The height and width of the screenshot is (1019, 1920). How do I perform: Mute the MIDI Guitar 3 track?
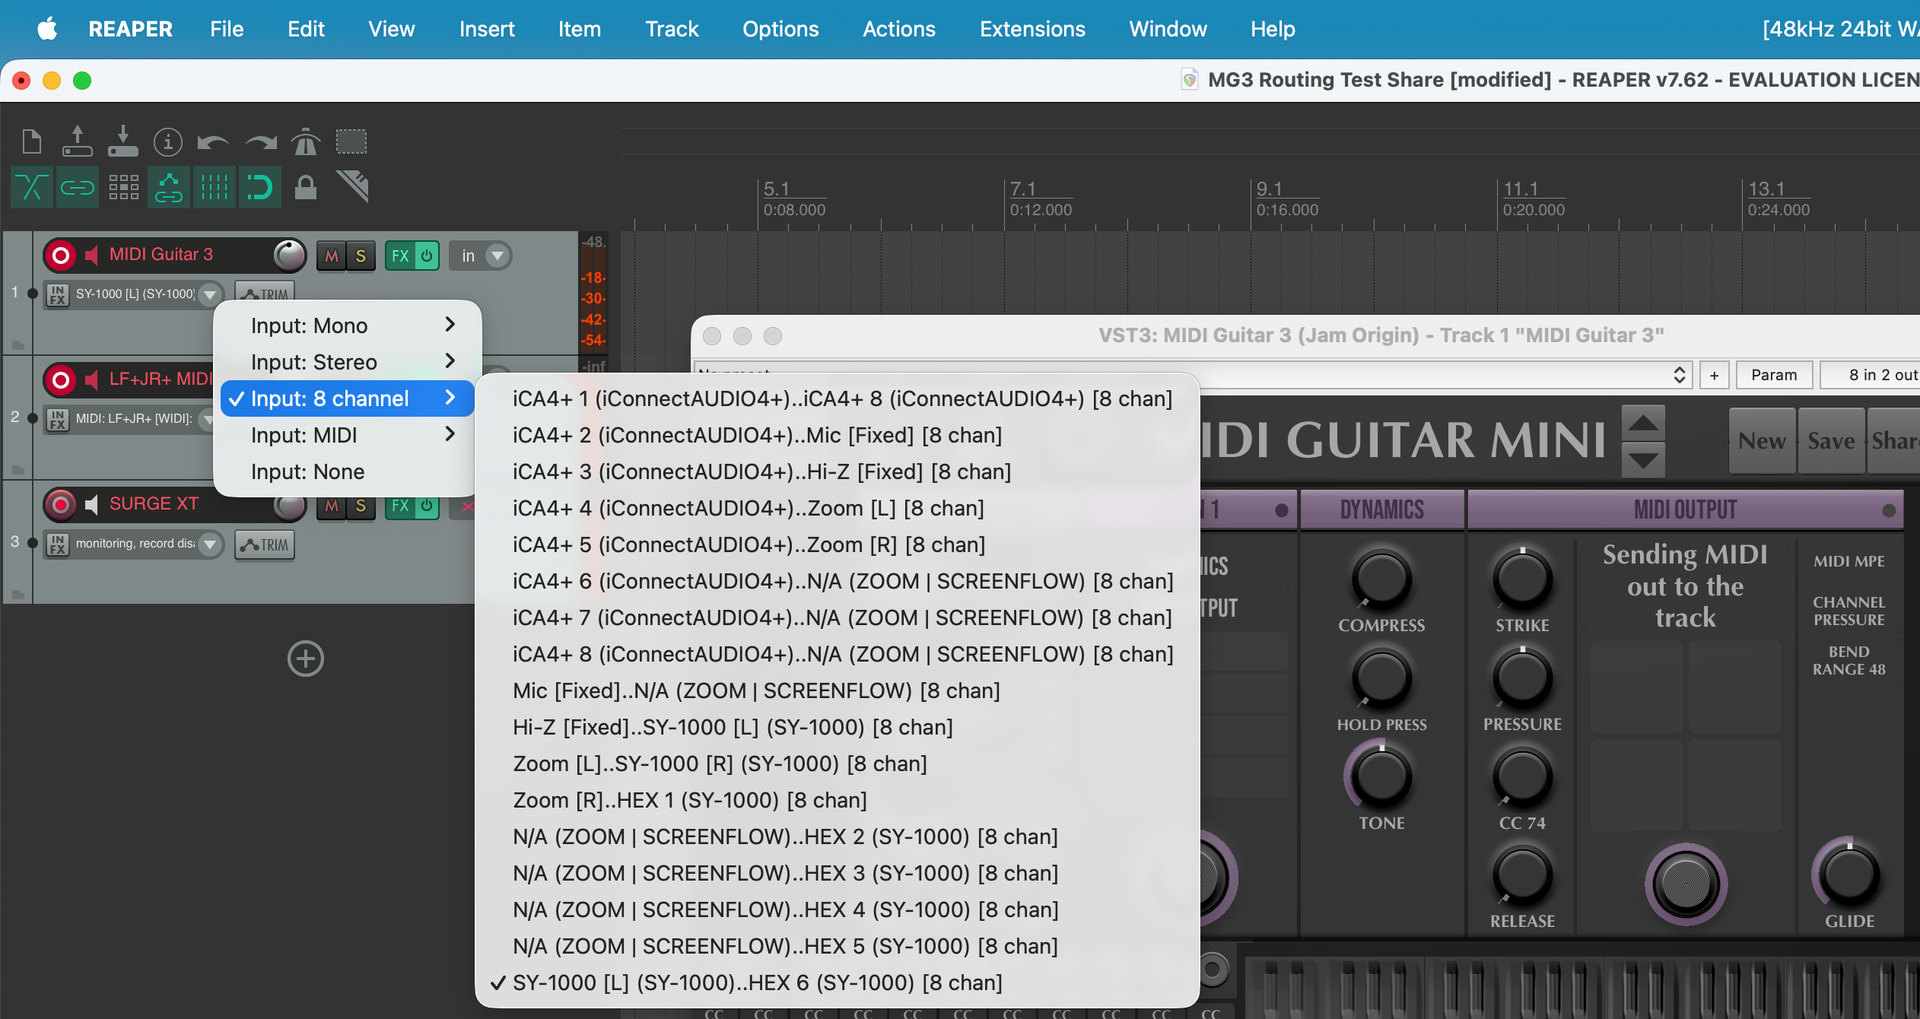(x=331, y=256)
